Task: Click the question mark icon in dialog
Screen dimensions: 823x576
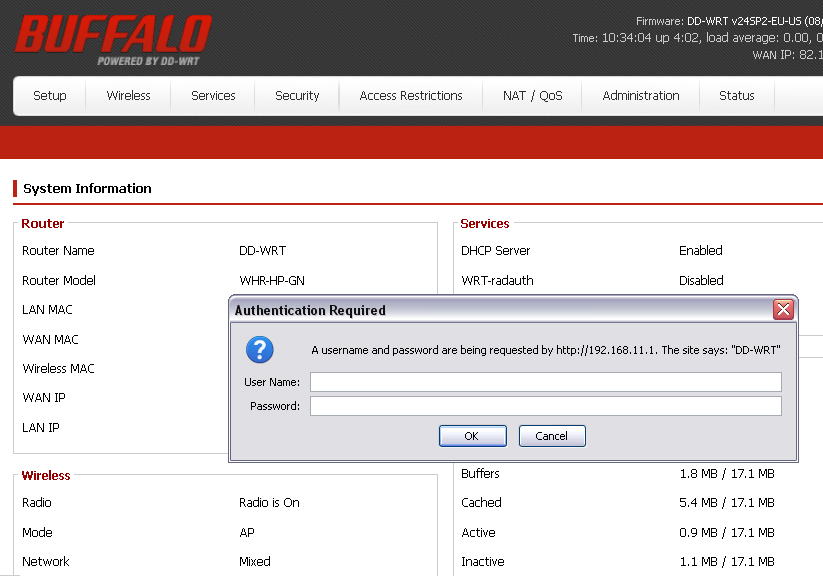Action: click(260, 350)
